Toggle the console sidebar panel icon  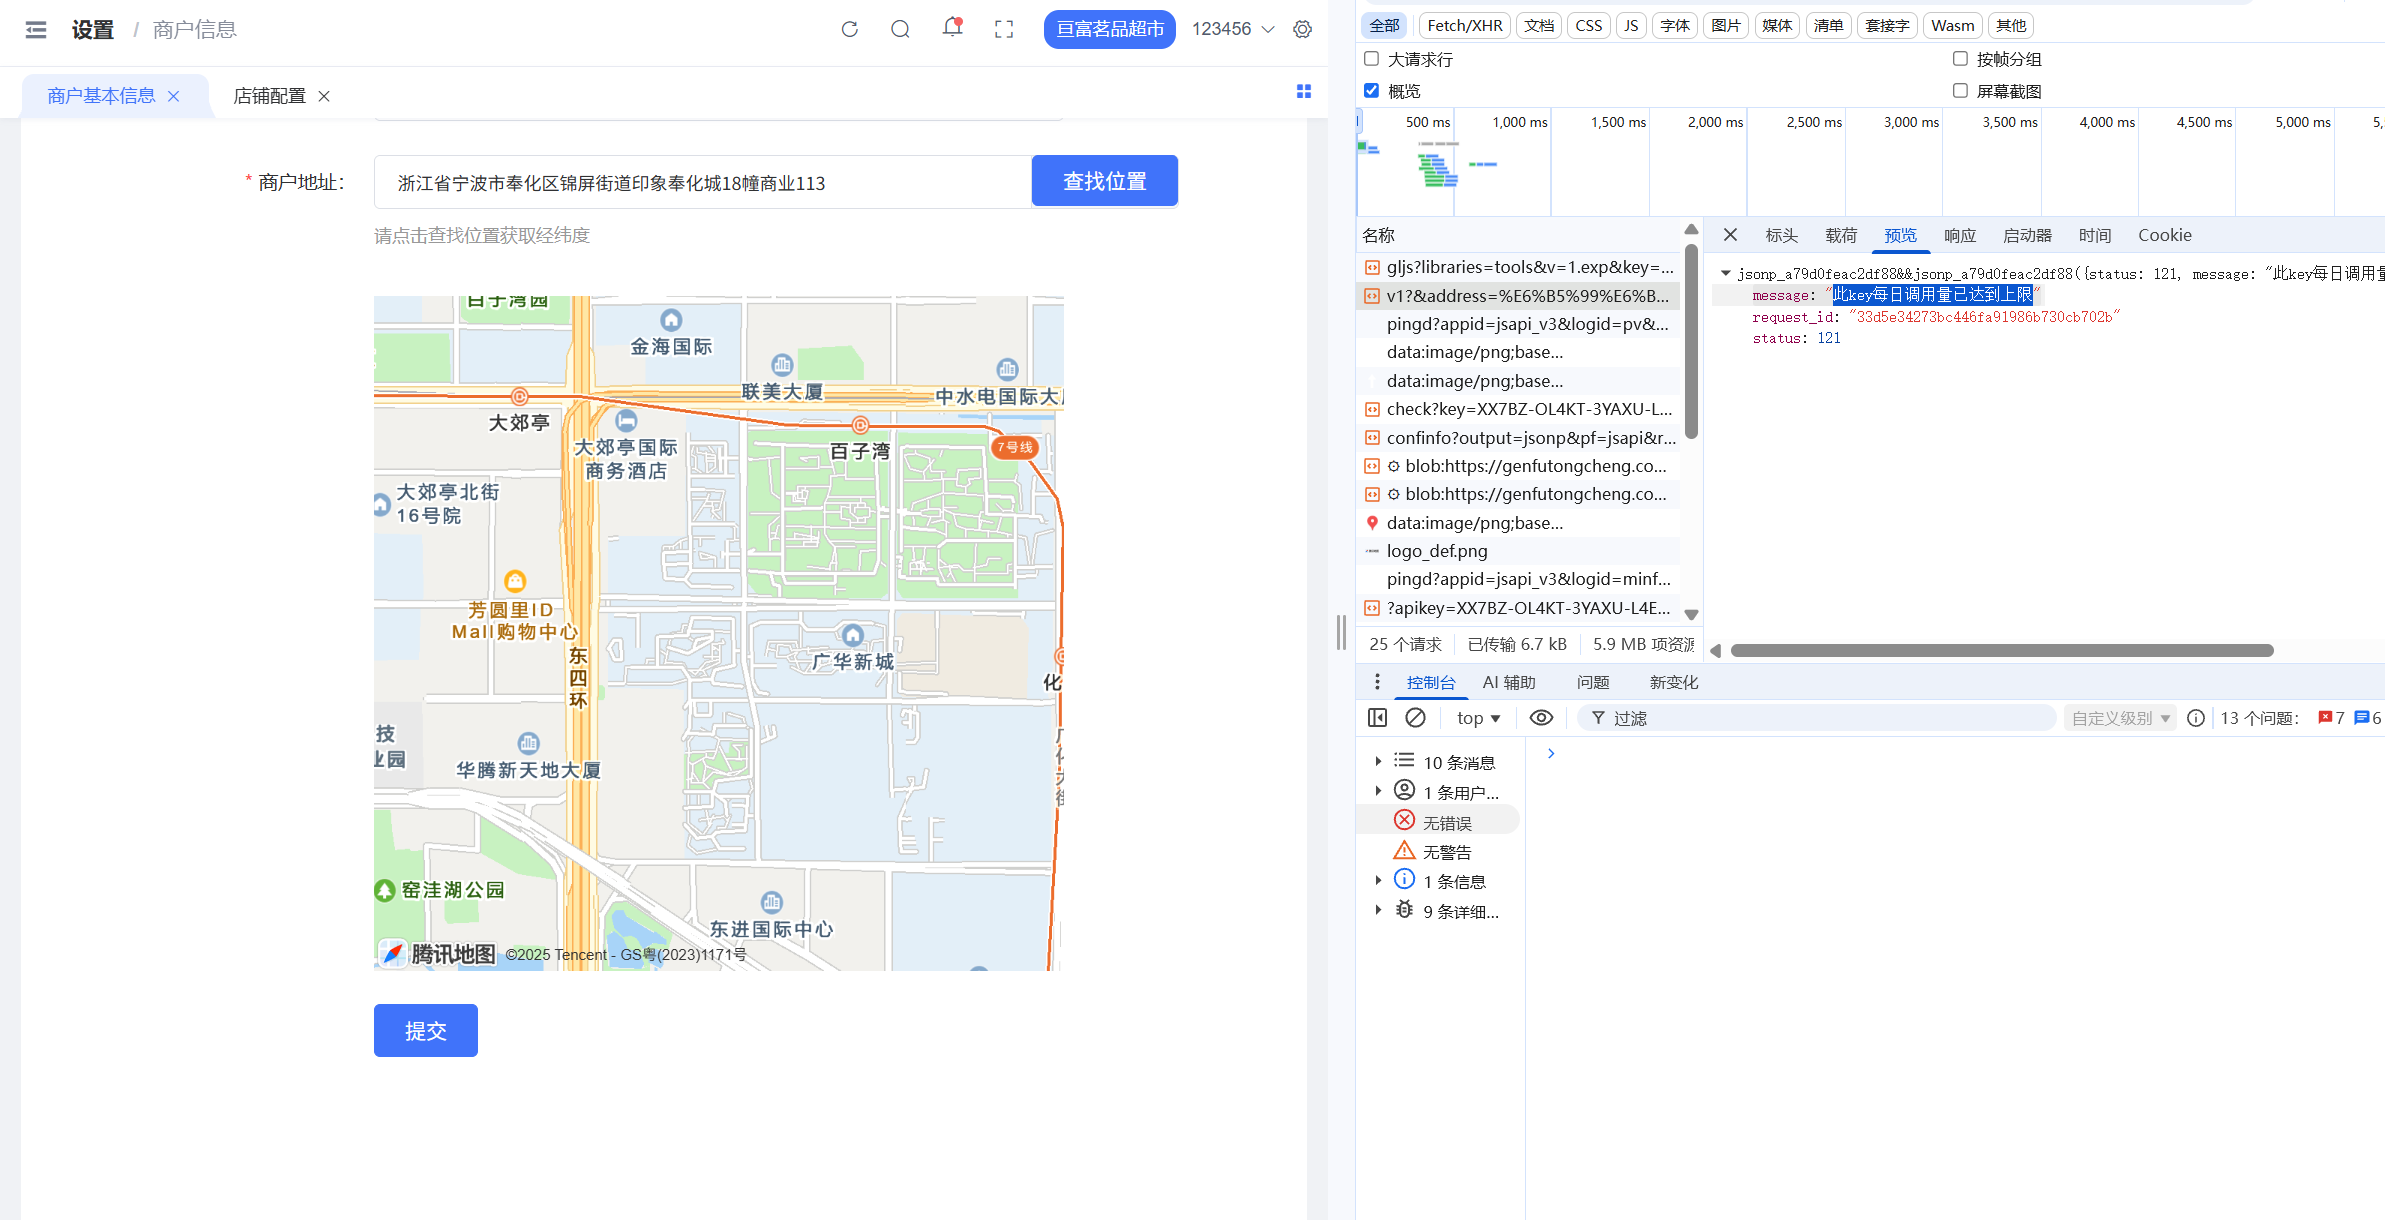1377,718
